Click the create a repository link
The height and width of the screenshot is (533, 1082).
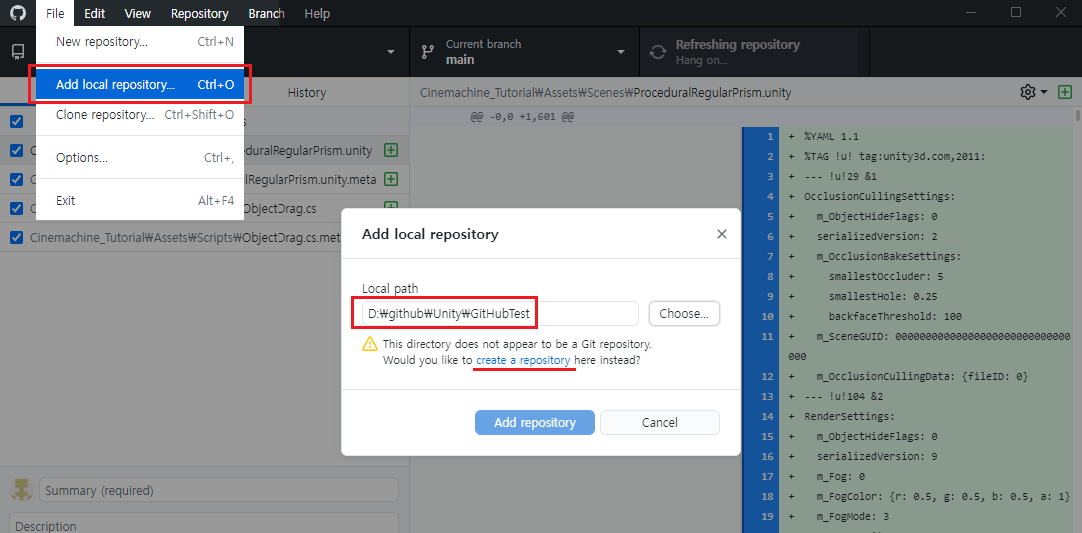[x=523, y=360]
